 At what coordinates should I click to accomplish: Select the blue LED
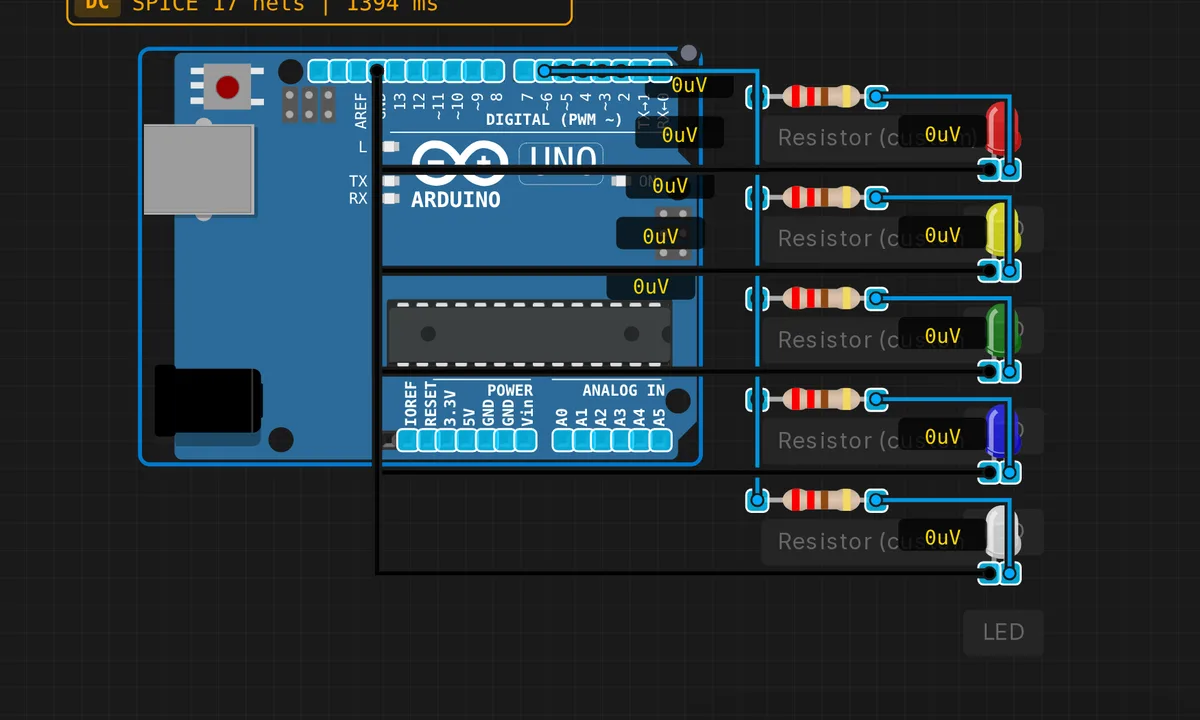click(x=1001, y=433)
